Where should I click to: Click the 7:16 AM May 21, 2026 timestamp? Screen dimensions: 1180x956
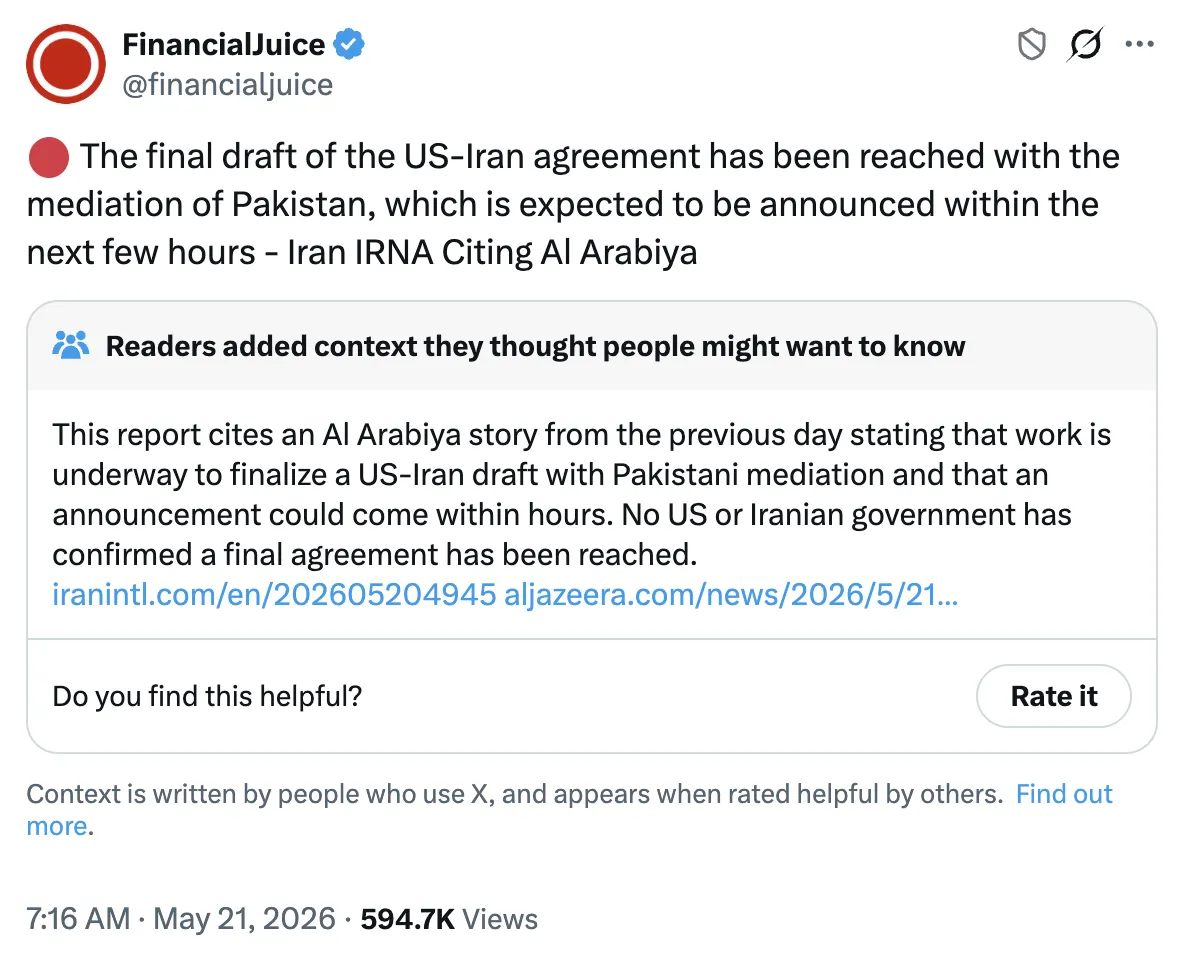click(181, 919)
